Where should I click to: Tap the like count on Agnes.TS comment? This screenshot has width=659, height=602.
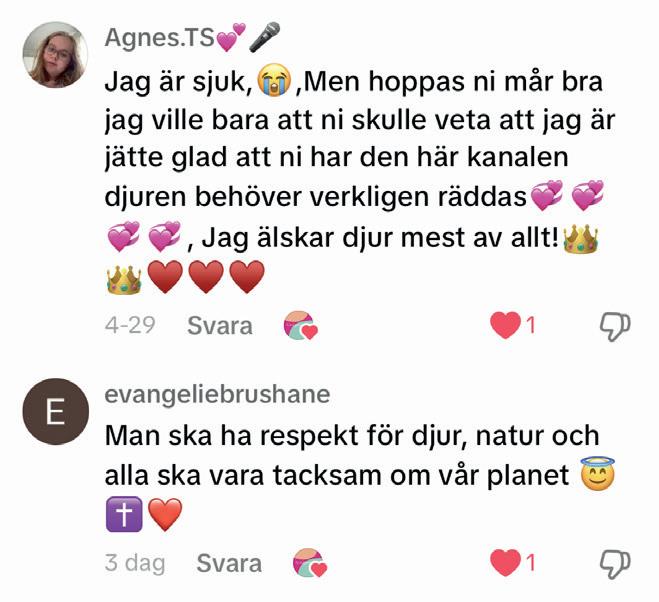click(530, 325)
